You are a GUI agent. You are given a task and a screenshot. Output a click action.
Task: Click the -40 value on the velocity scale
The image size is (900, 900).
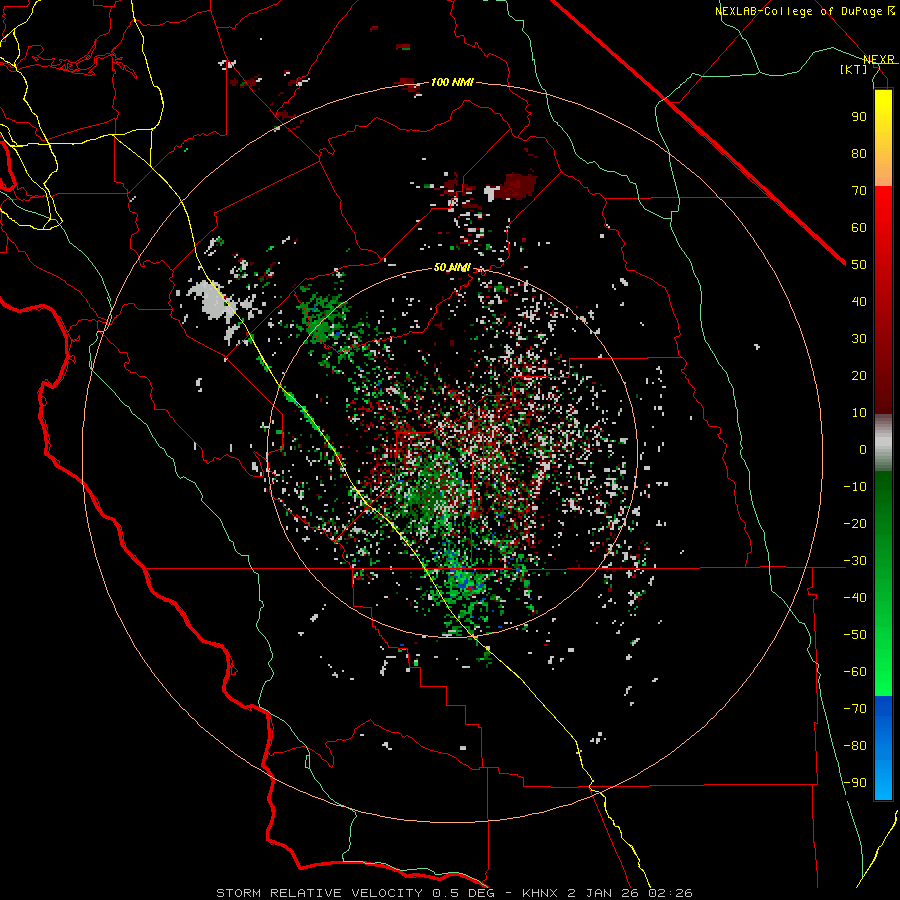click(x=855, y=598)
